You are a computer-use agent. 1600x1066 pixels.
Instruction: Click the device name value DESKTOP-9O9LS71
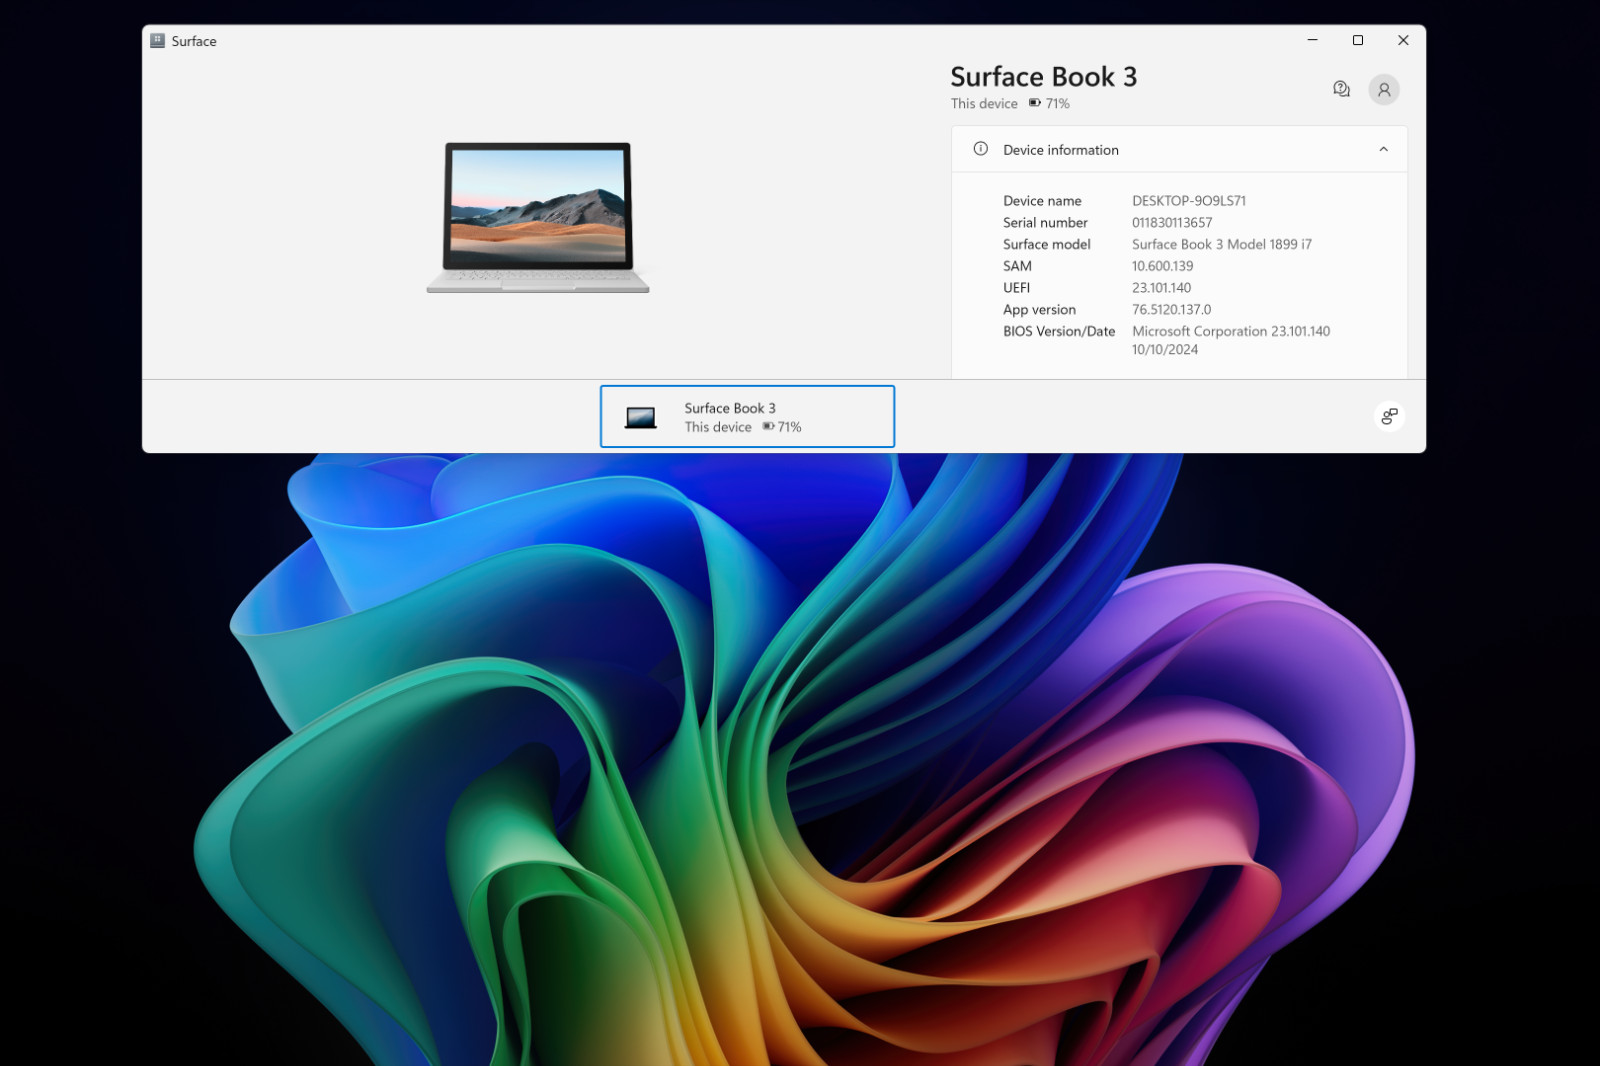(1189, 201)
